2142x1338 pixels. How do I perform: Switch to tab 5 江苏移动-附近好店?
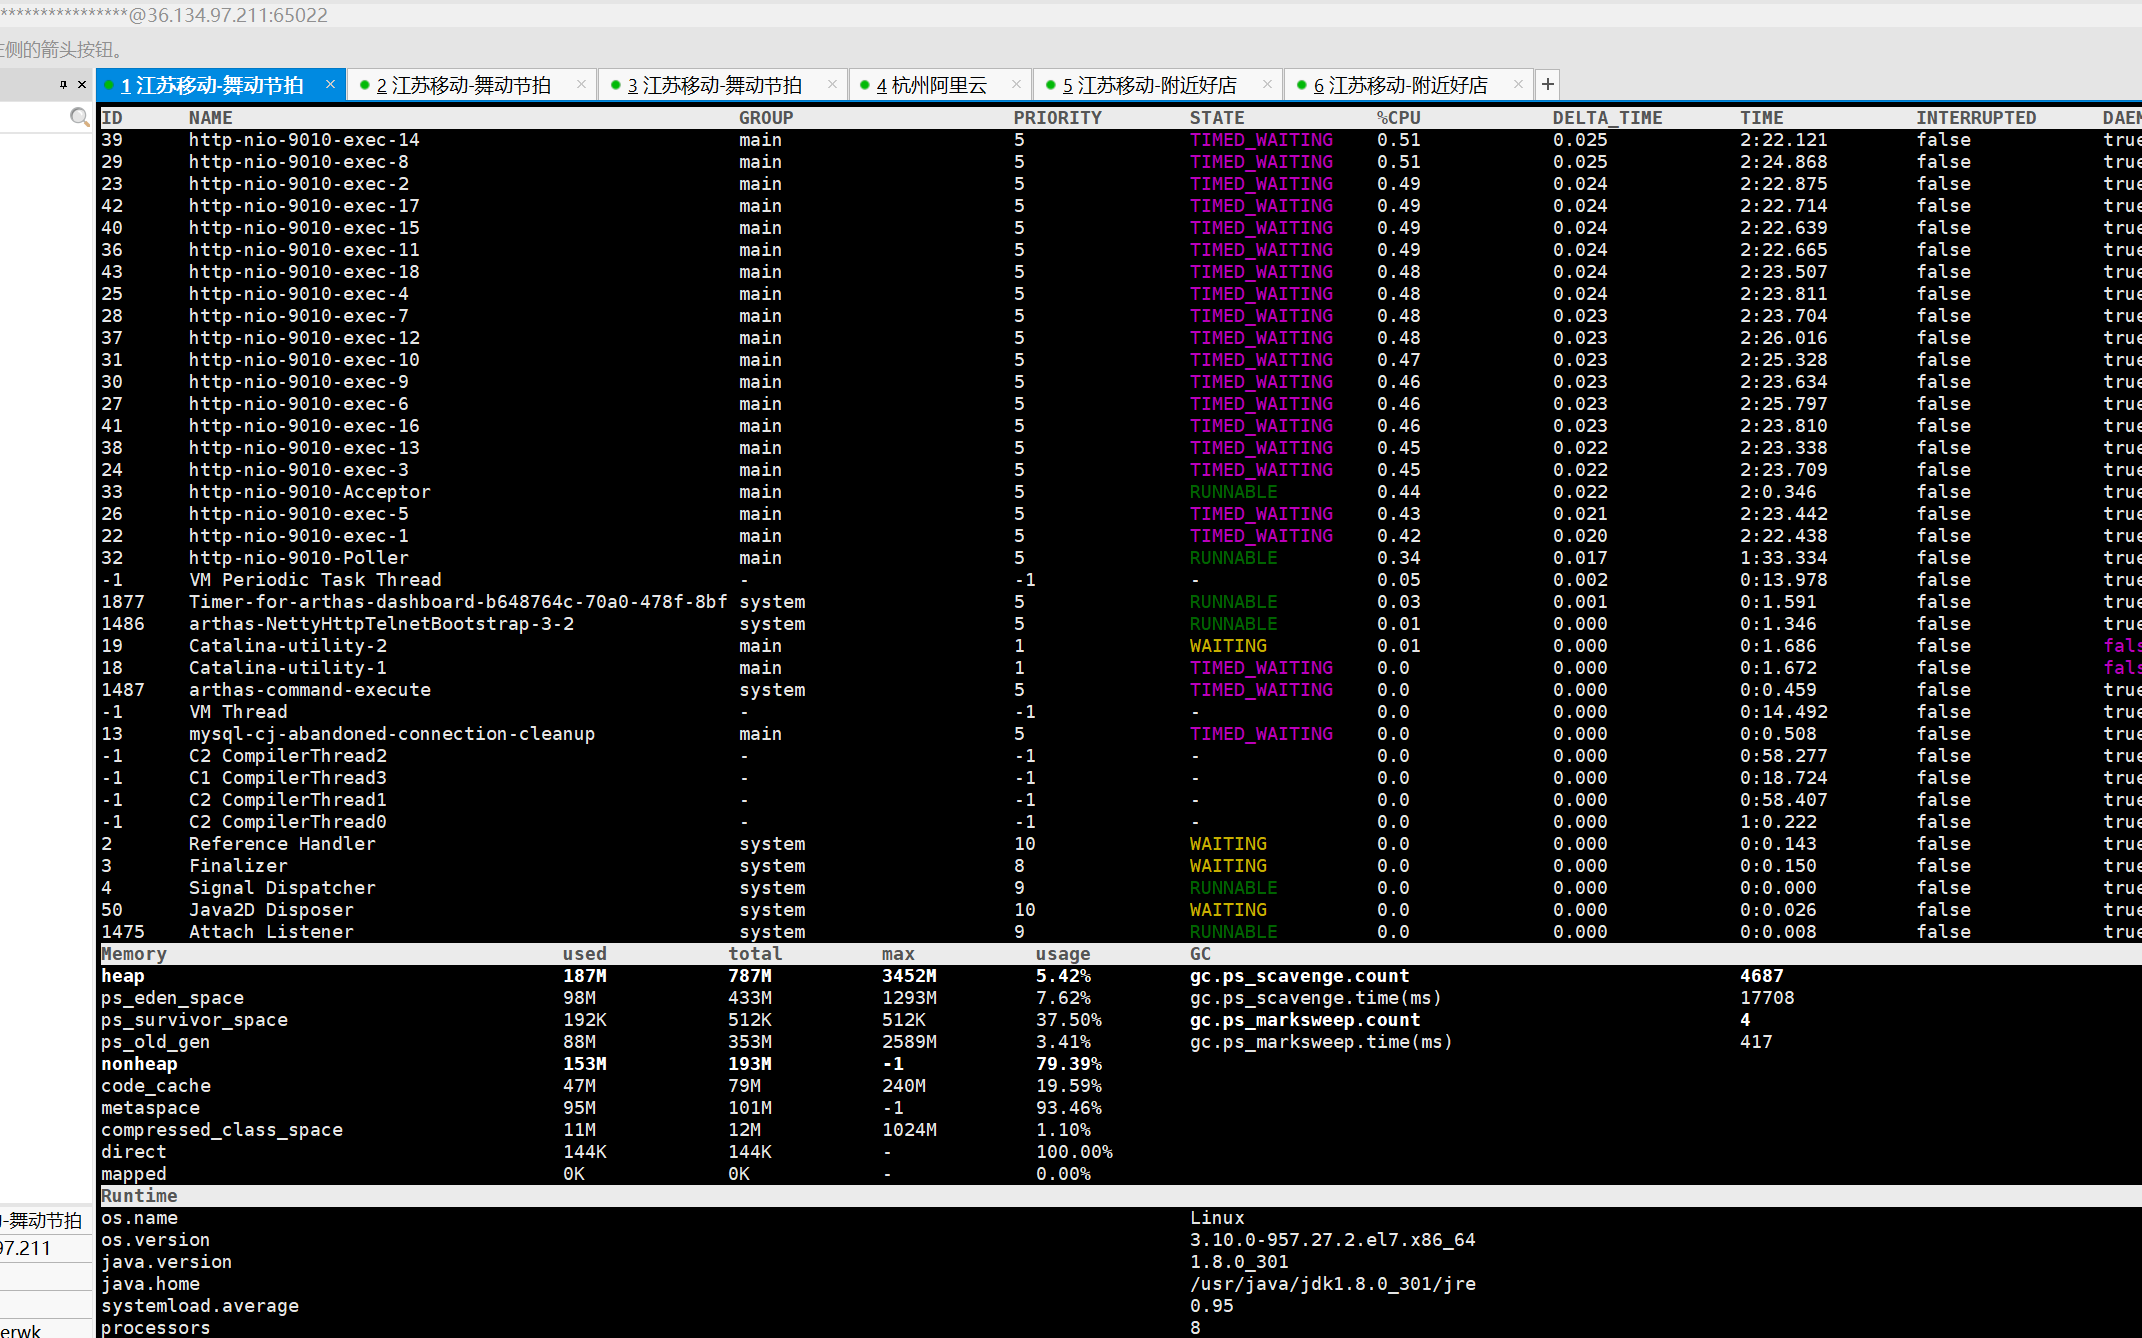[1148, 85]
